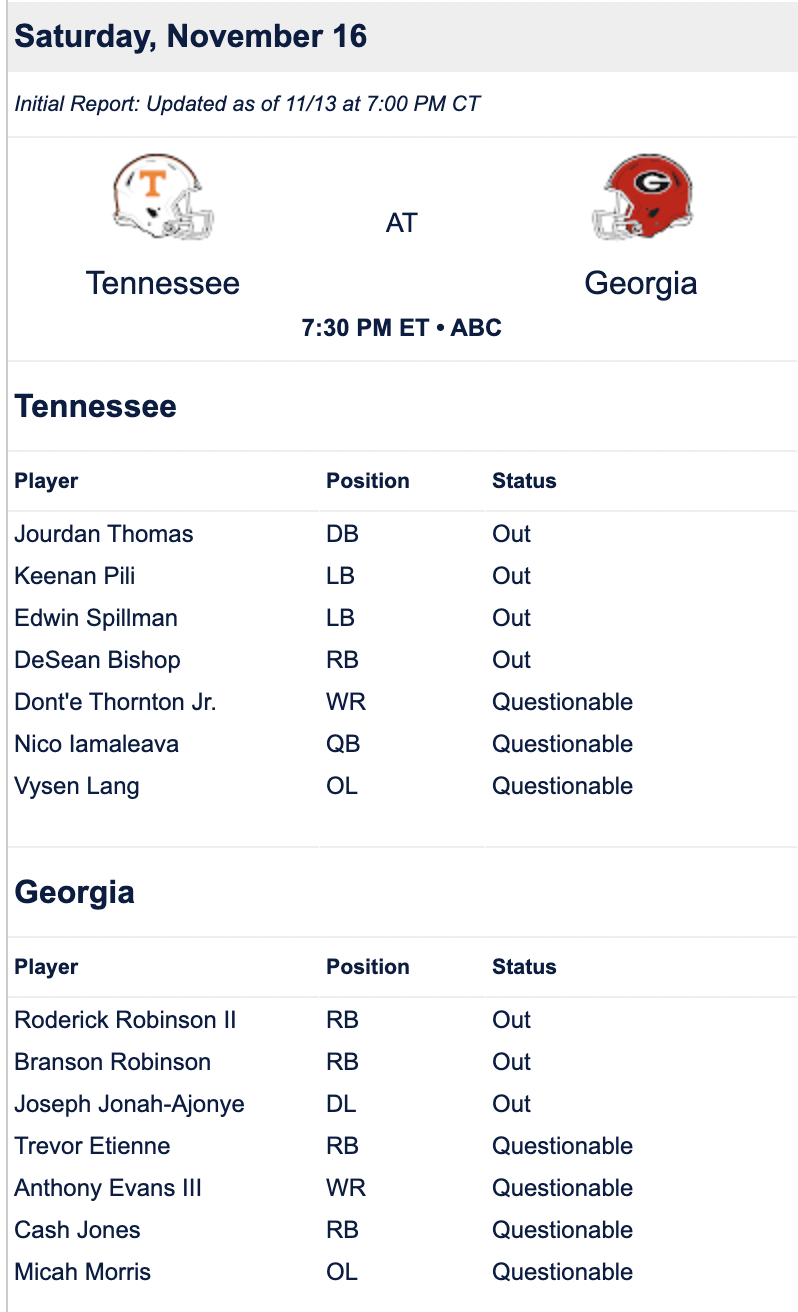Select the Georgia team name under helmet

coord(641,283)
